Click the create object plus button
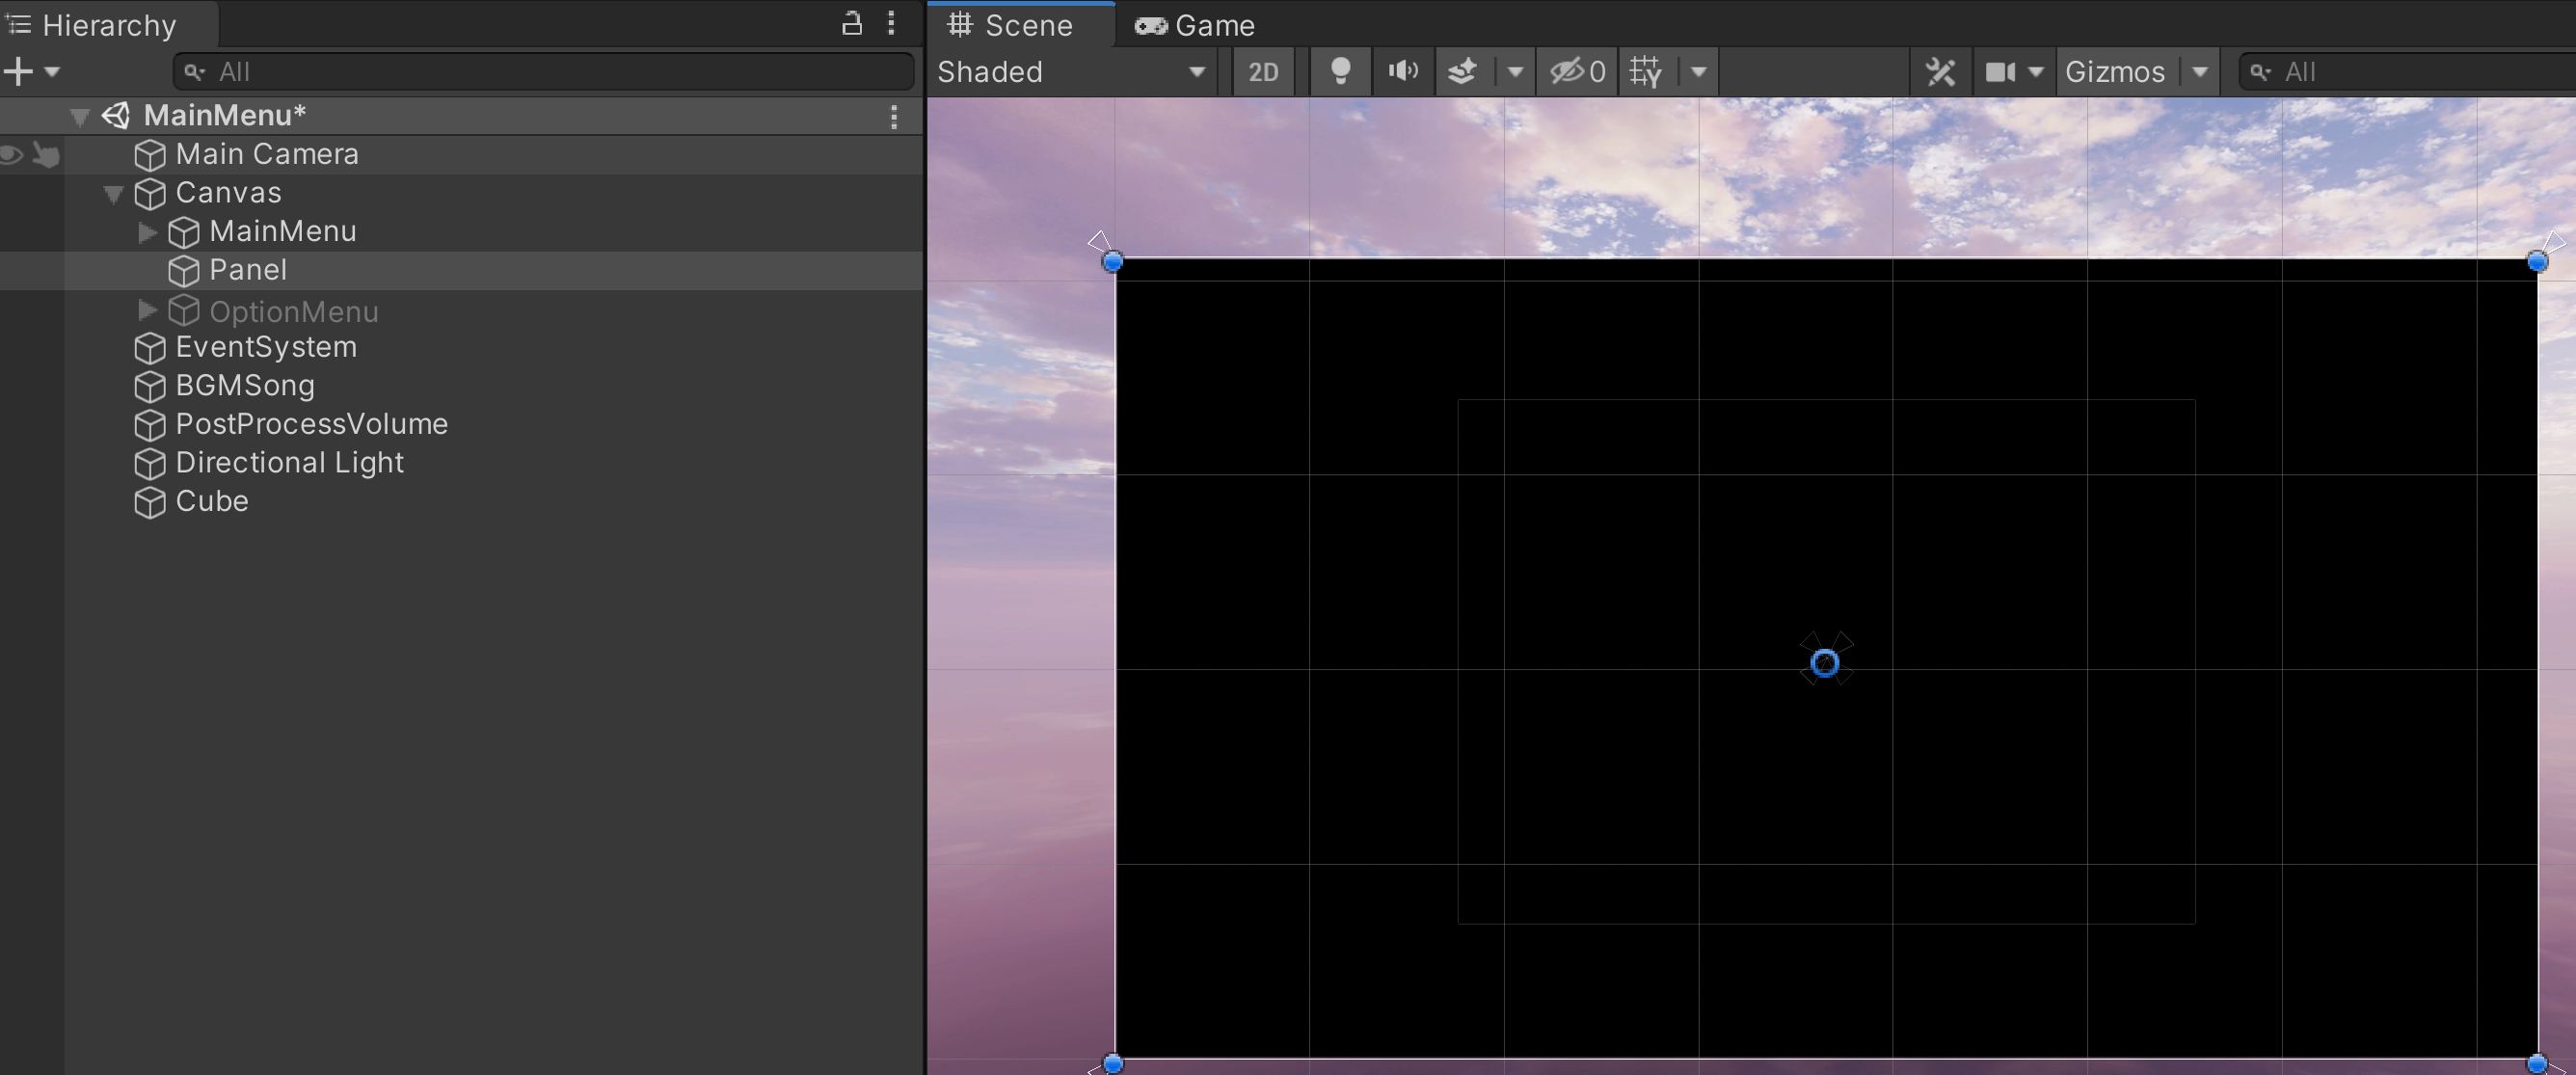2576x1075 pixels. 19,71
